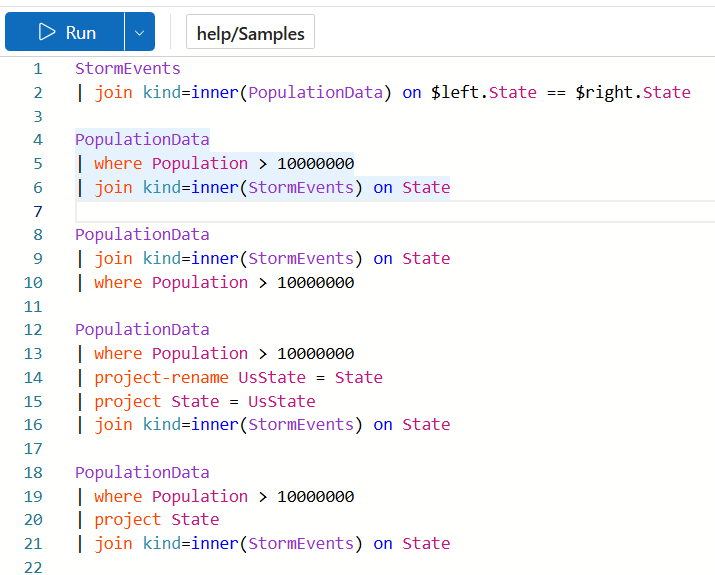Click PopulationData on line 4

[x=142, y=140]
